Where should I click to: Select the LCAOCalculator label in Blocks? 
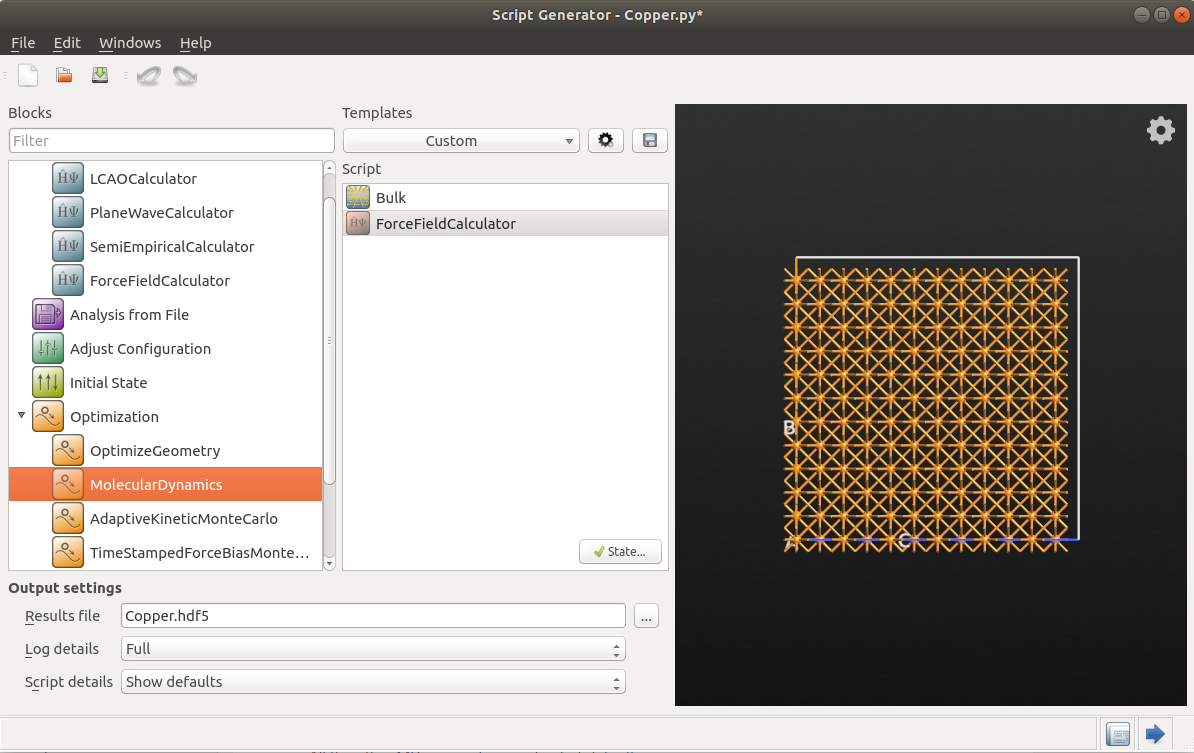coord(143,179)
